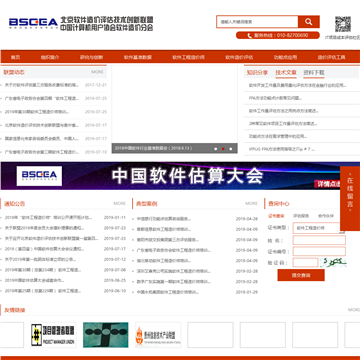Viewport: 360px width, 360px height.
Task: Switch to 资料下载 tab
Action: click(314, 72)
